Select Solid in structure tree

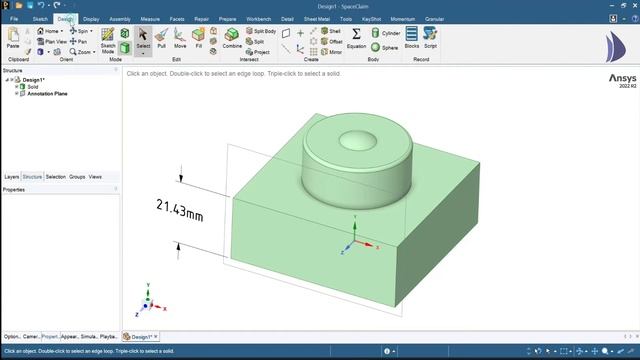pyautogui.click(x=33, y=87)
